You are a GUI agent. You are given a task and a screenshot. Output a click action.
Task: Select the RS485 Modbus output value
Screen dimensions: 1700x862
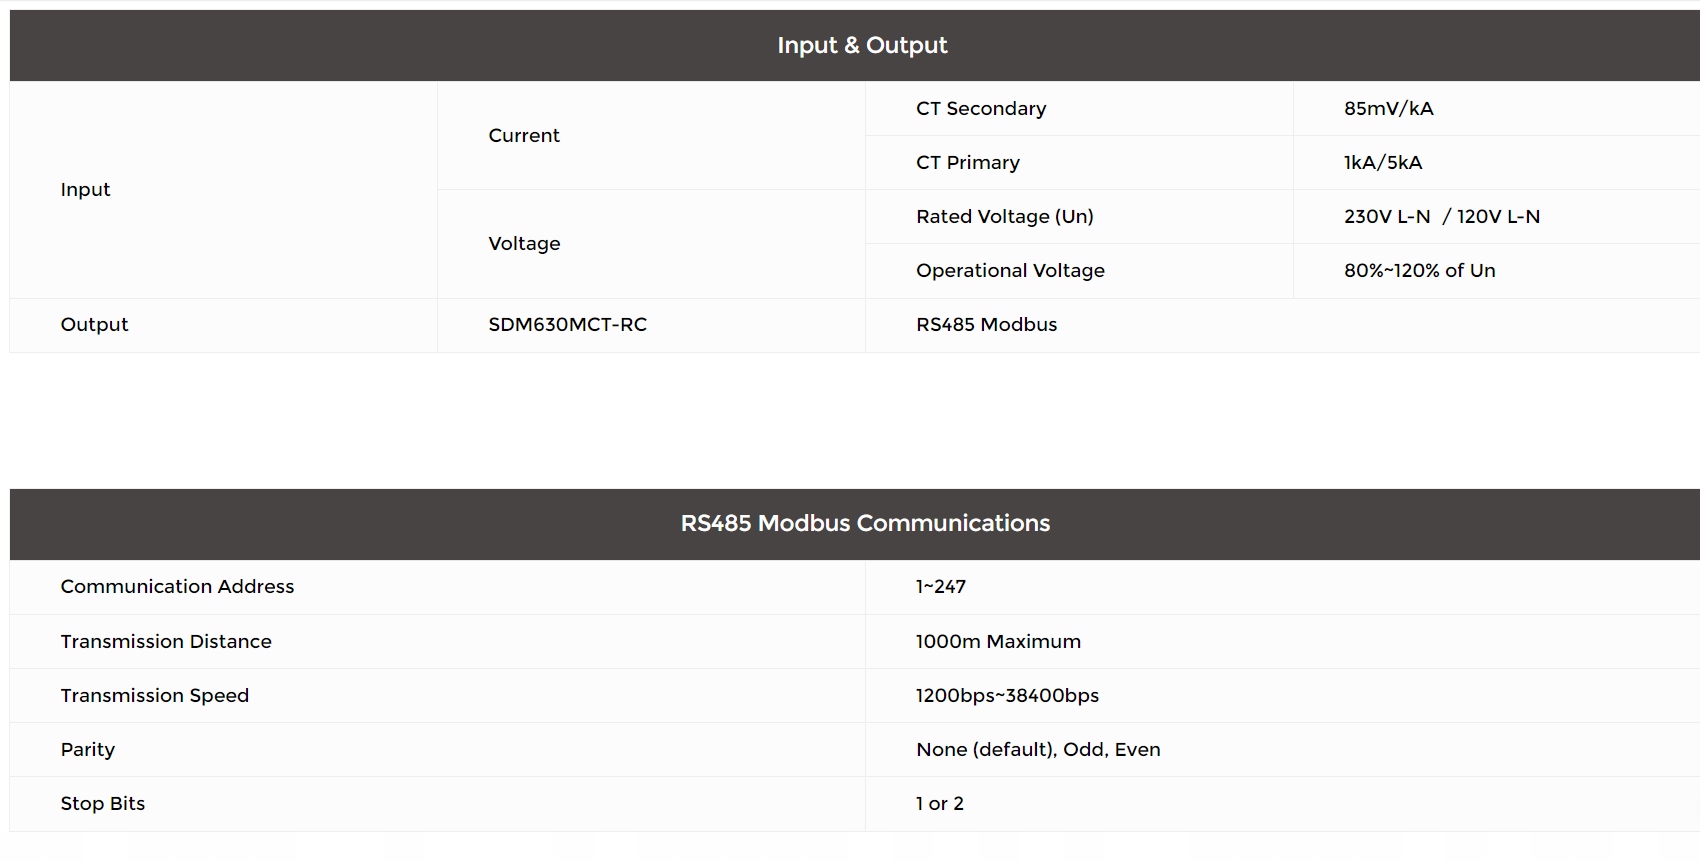[x=986, y=324]
